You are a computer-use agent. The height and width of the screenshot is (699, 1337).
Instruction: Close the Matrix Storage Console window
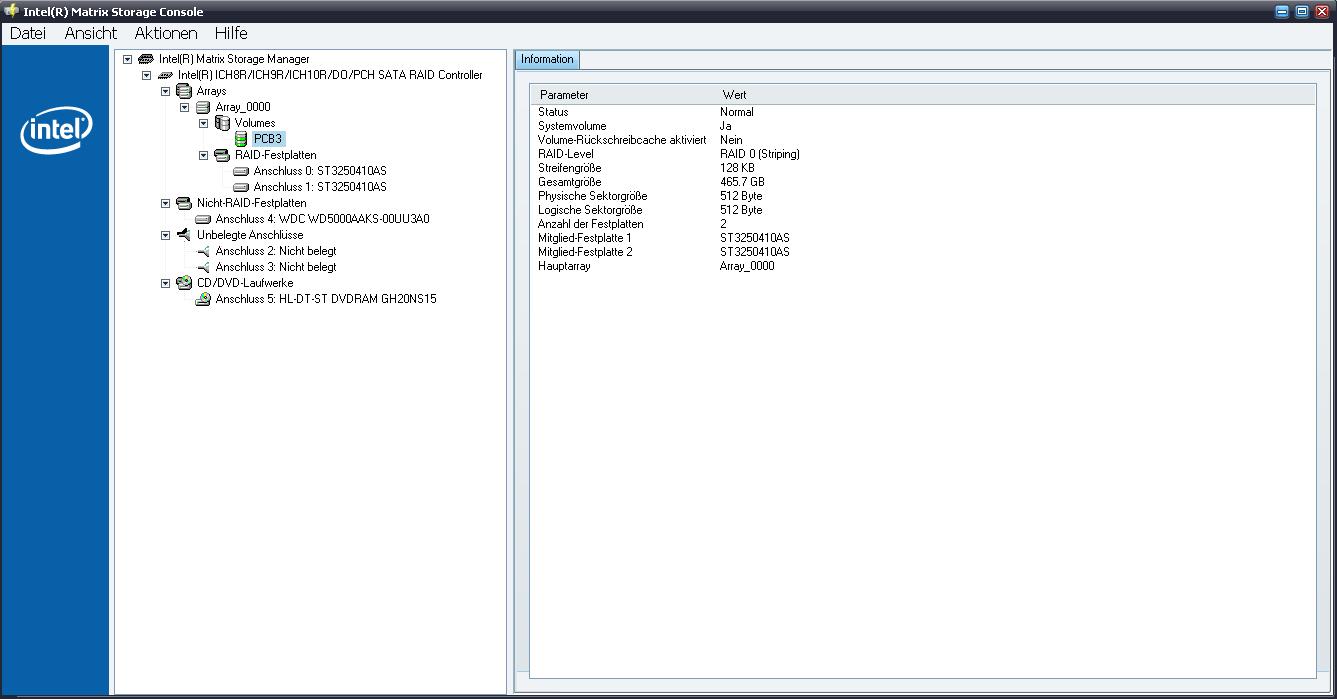click(1322, 11)
